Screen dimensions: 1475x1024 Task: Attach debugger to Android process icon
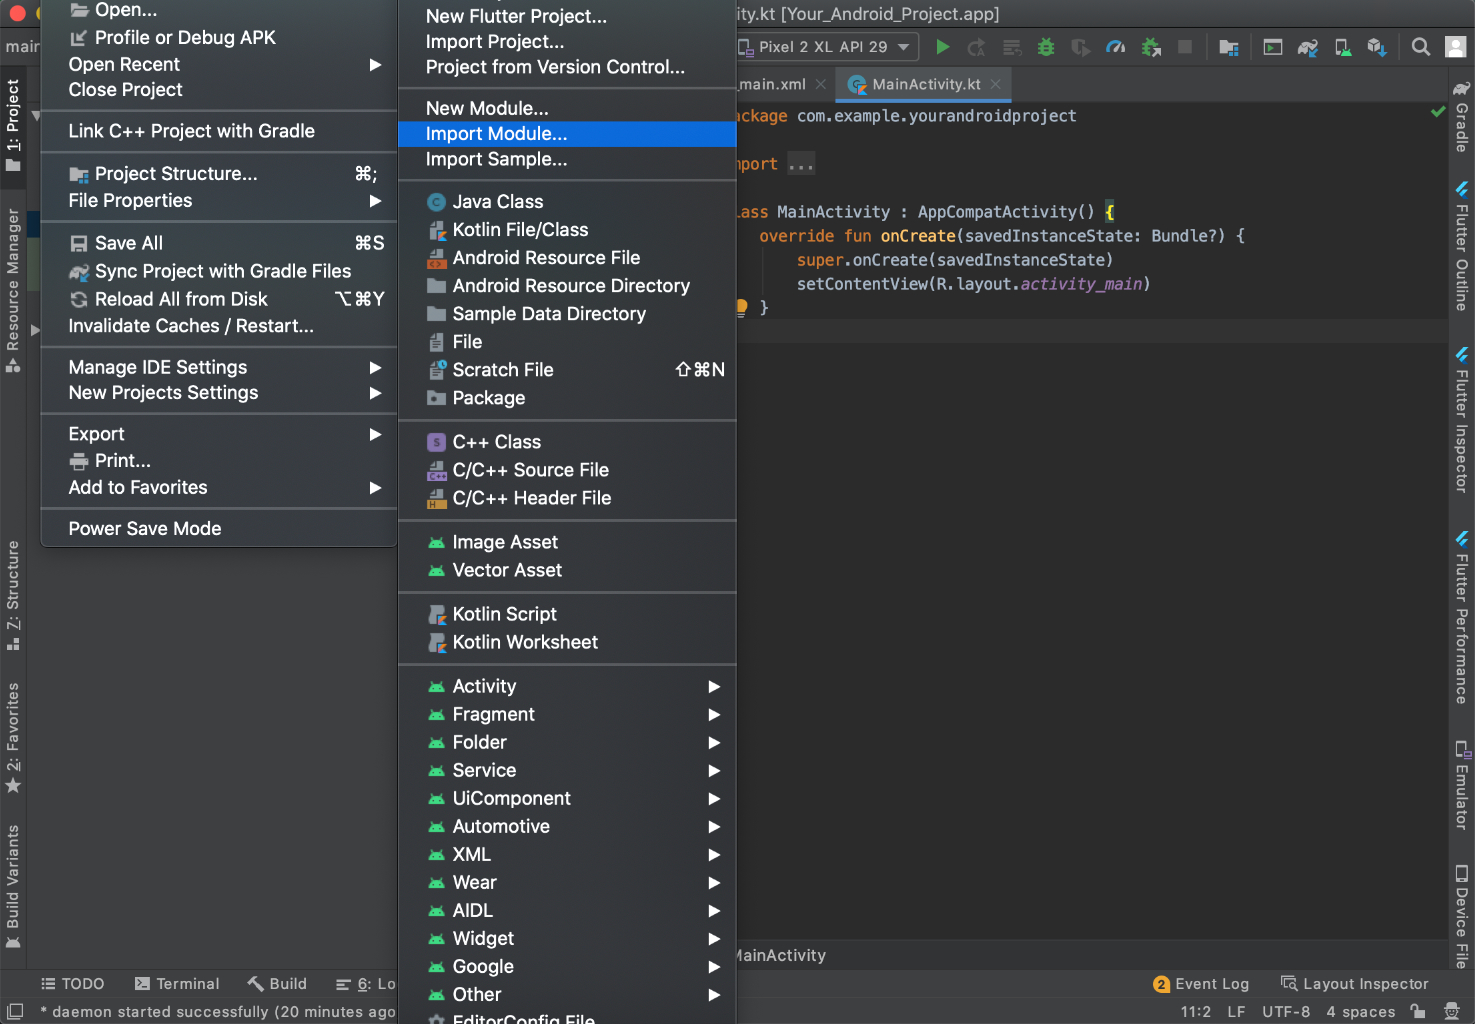1151,47
